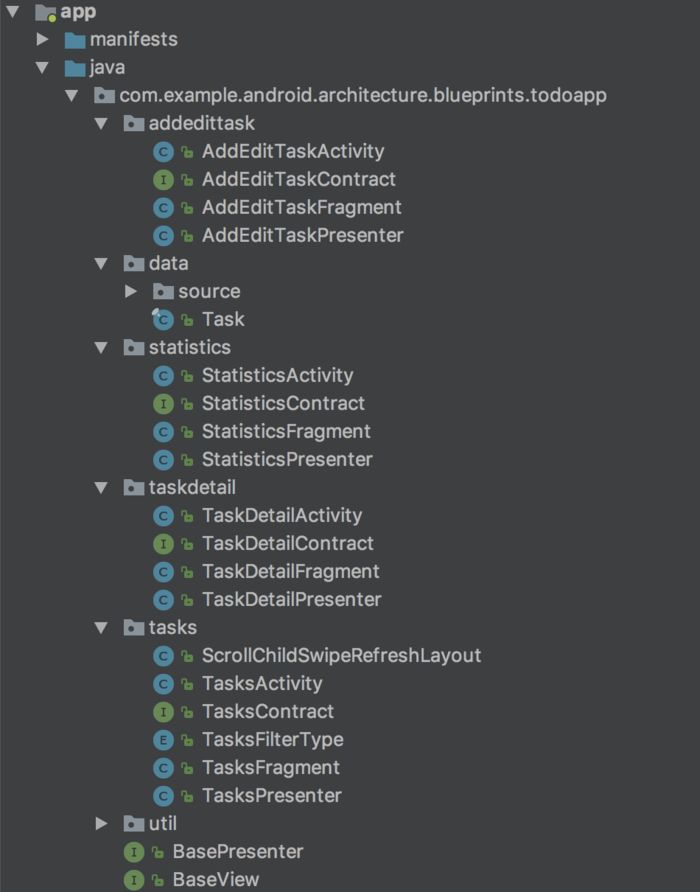The image size is (700, 892).
Task: Click the interface icon beside StatisticsContract
Action: tap(163, 404)
